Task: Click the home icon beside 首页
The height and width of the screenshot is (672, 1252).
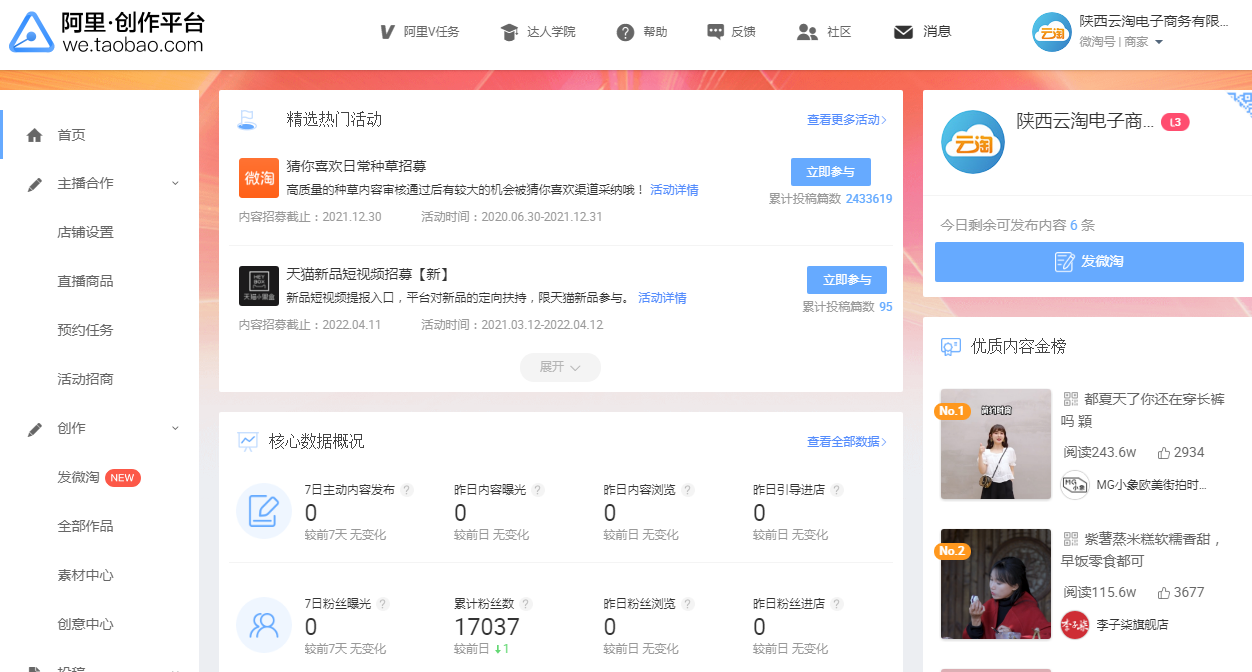Action: coord(35,135)
